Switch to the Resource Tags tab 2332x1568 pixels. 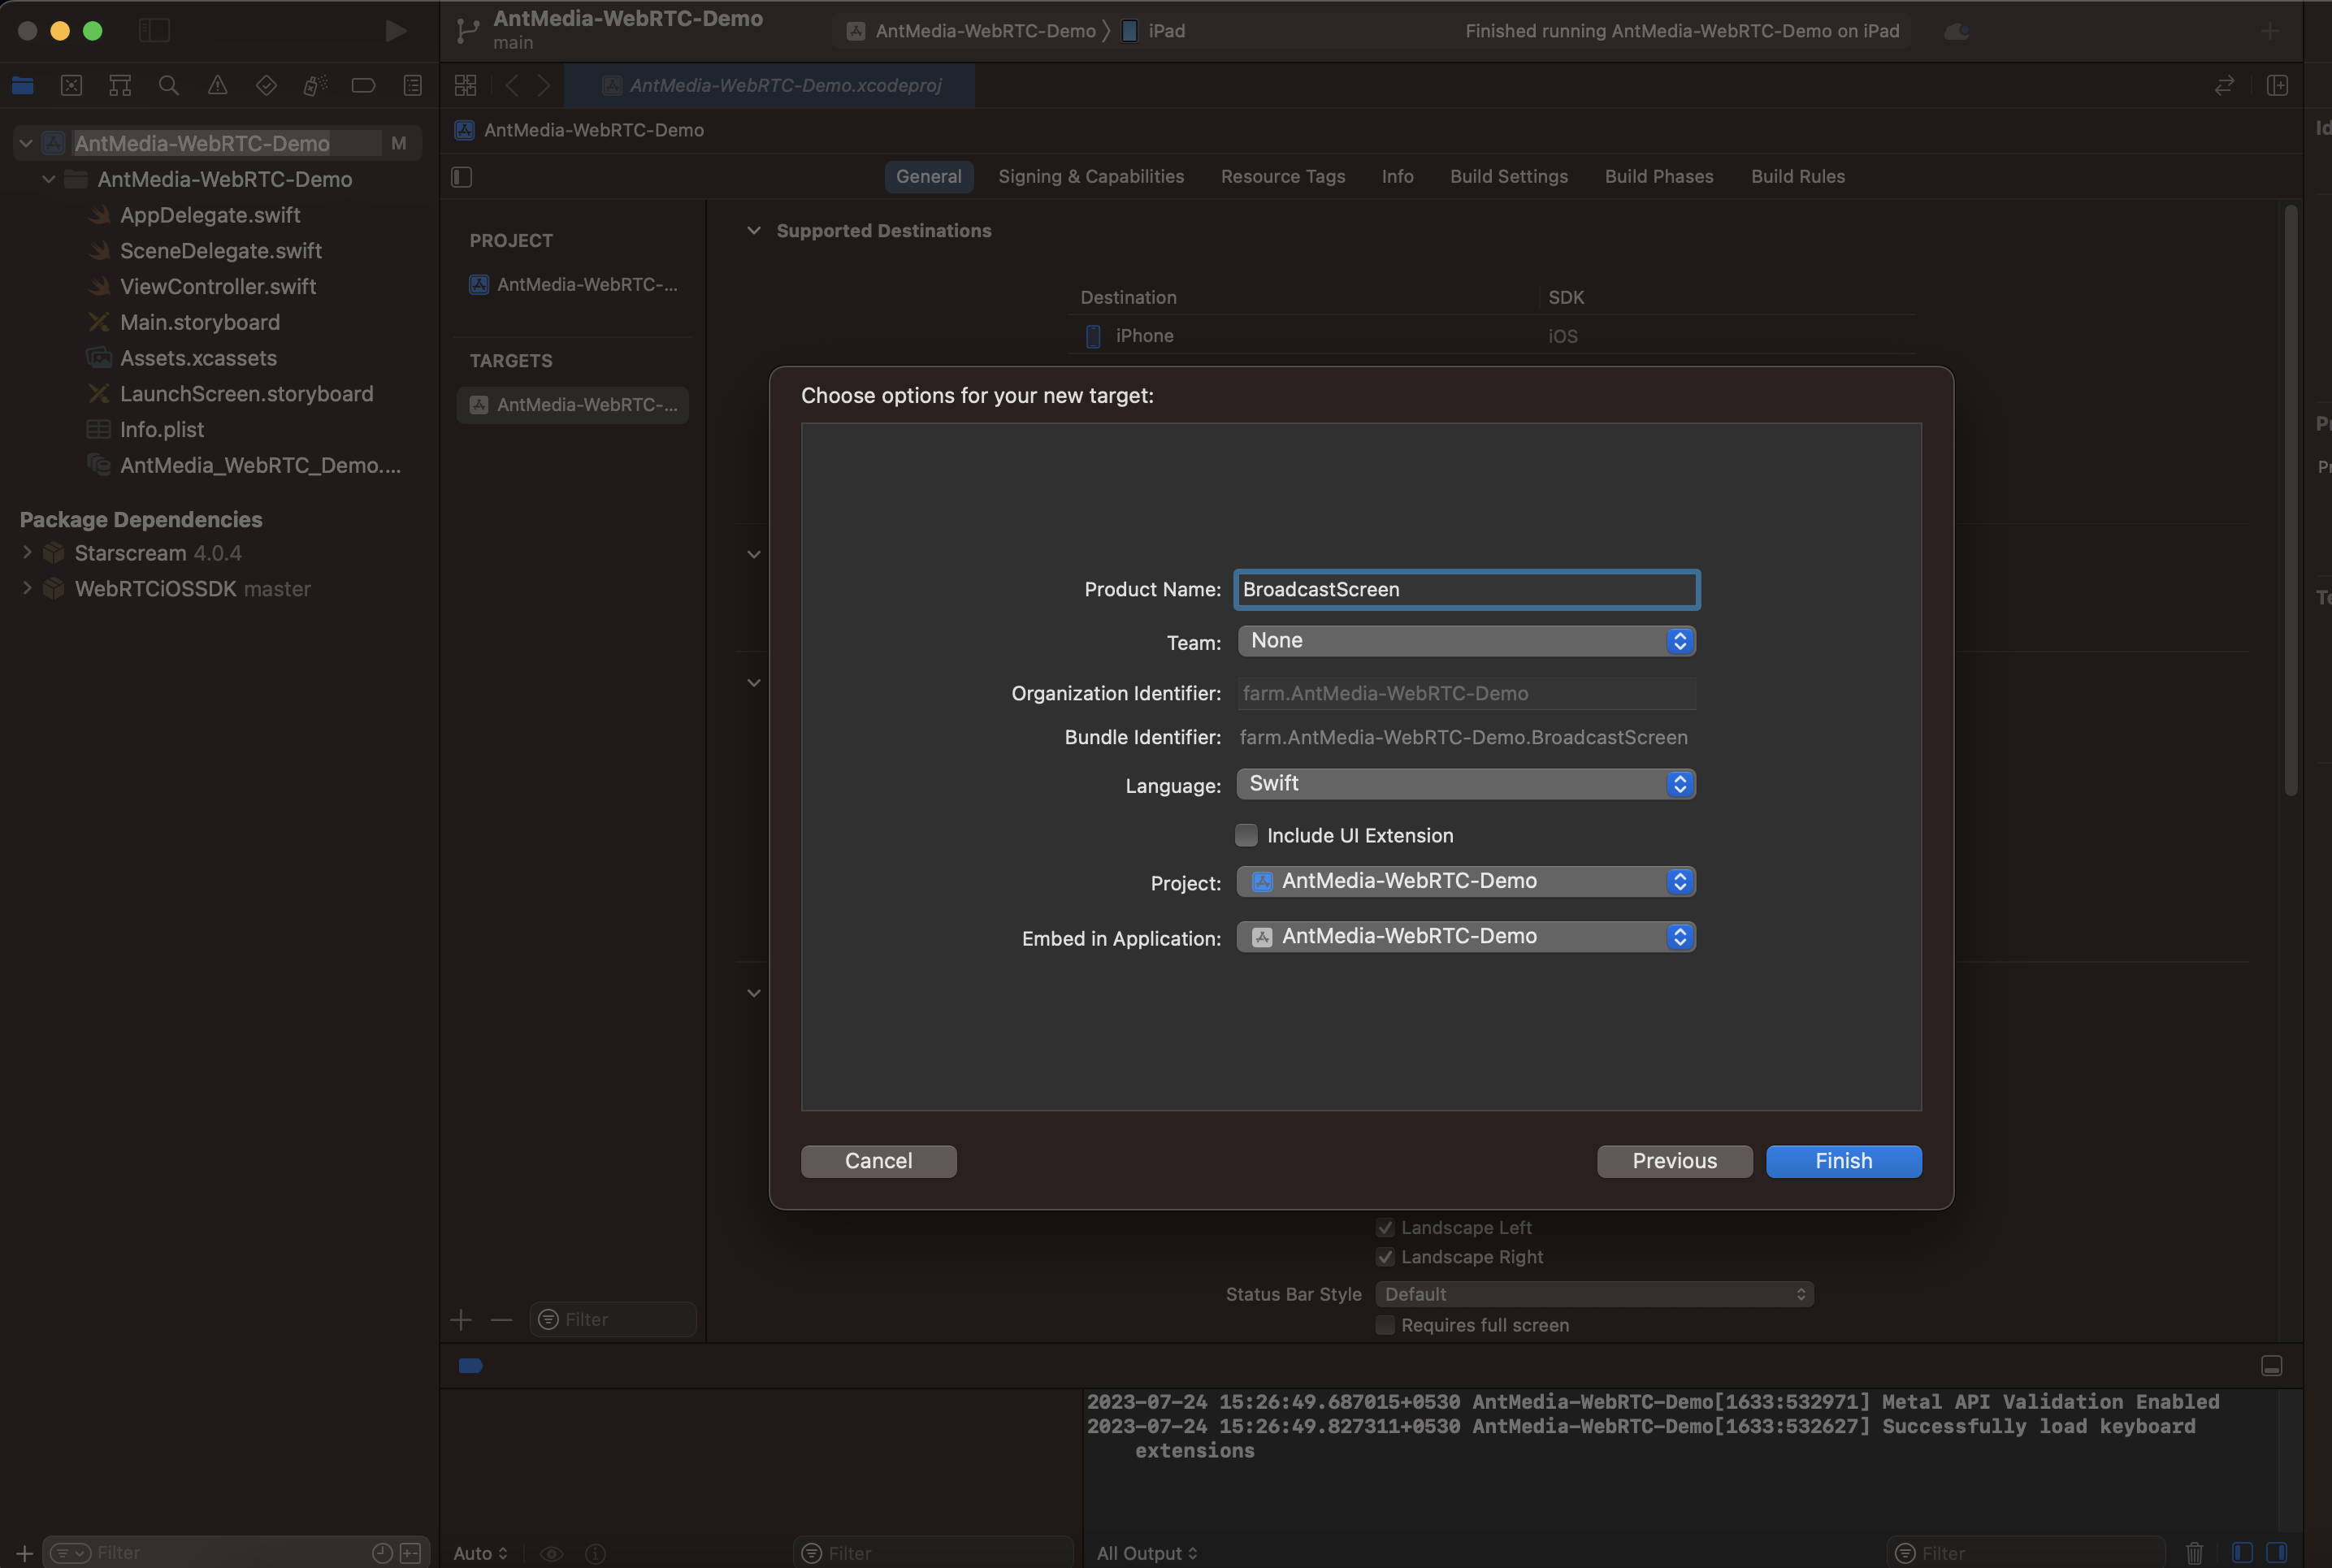tap(1283, 177)
